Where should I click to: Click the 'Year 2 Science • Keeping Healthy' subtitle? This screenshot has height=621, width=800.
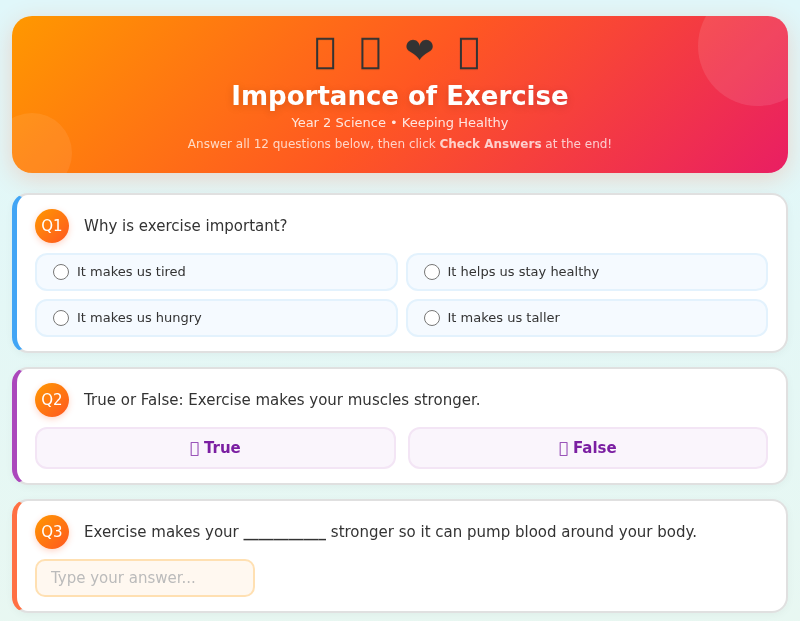click(400, 122)
